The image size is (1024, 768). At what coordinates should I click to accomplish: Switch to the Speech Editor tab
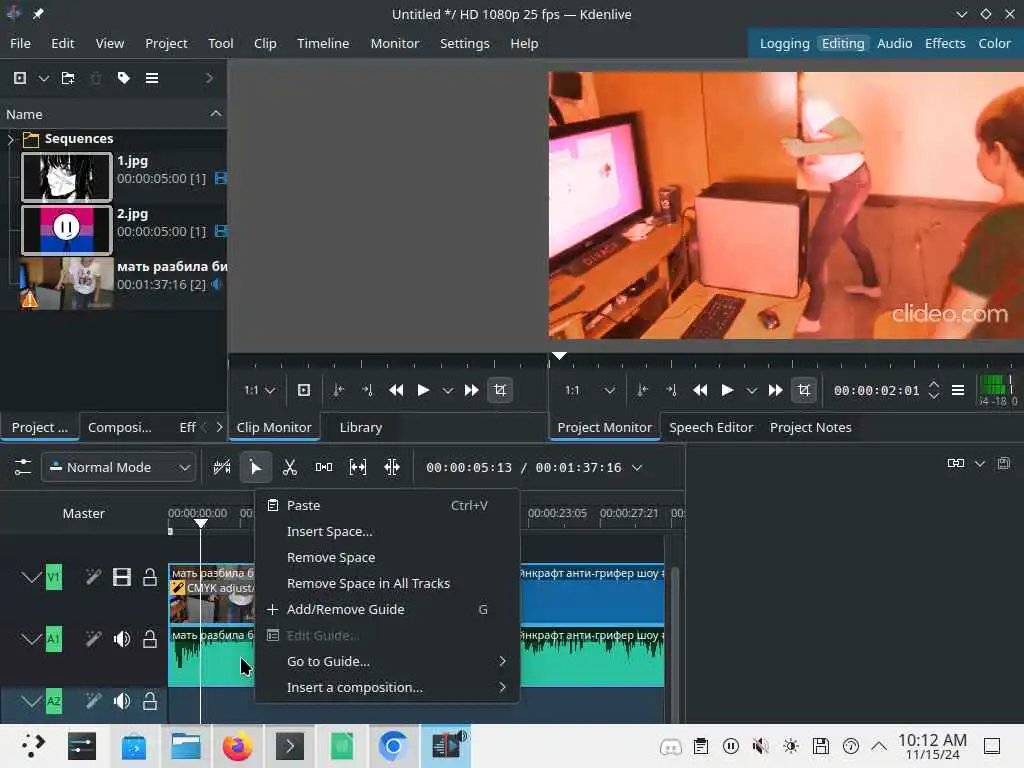pos(711,427)
